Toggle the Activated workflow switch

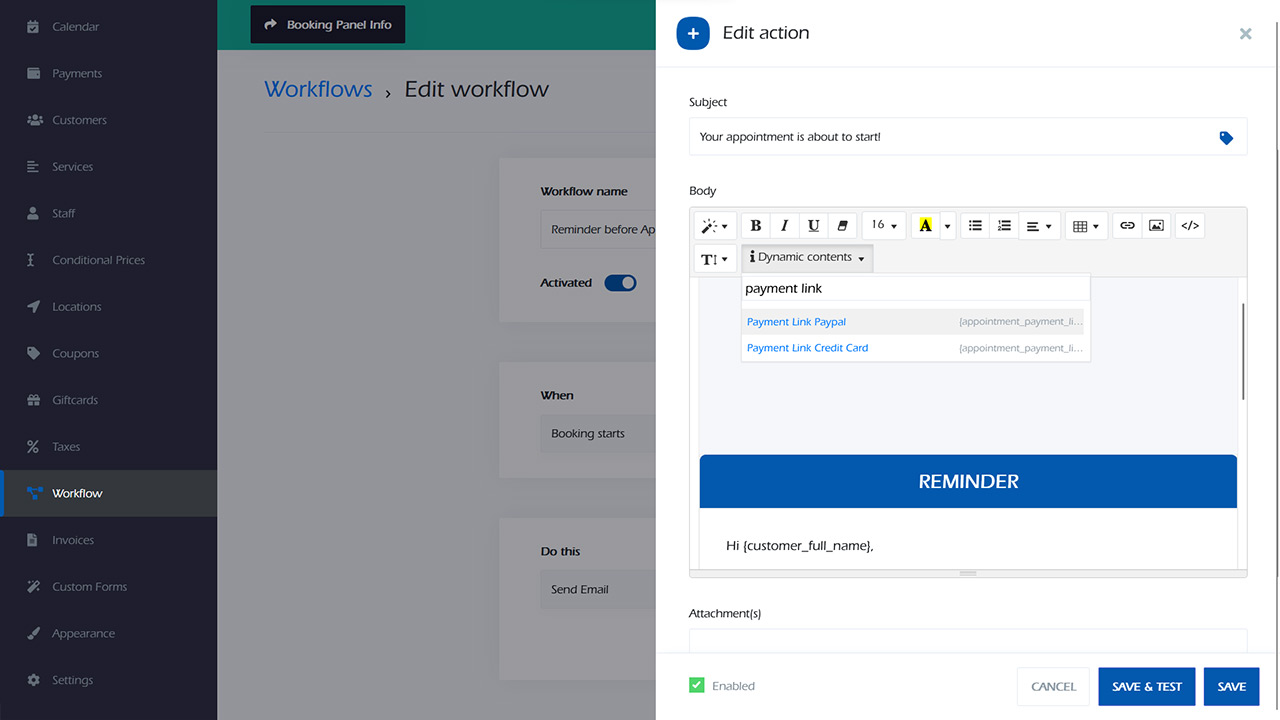coord(620,283)
